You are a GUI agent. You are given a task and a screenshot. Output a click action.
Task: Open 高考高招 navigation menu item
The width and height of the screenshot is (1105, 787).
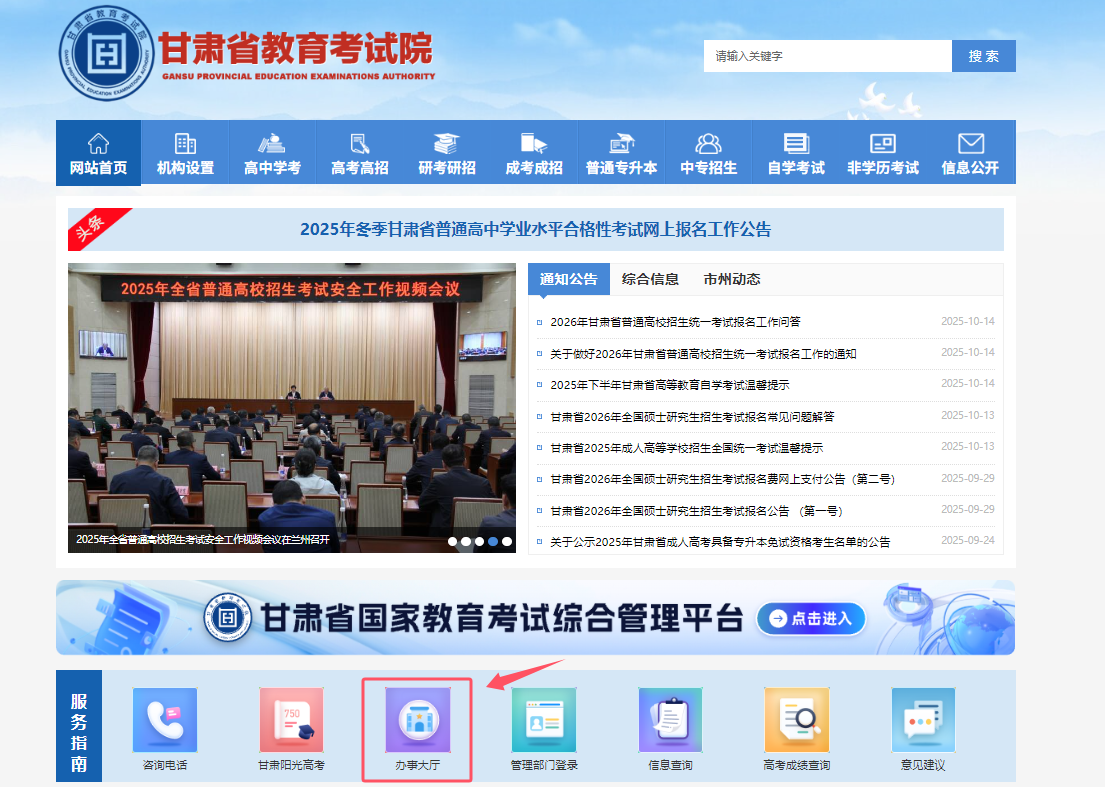[359, 153]
